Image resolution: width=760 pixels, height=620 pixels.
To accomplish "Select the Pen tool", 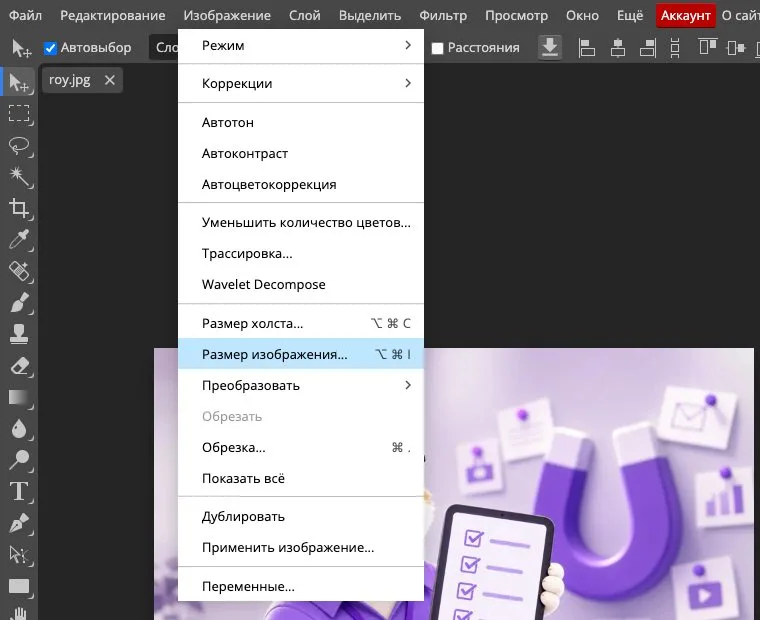I will 19,524.
